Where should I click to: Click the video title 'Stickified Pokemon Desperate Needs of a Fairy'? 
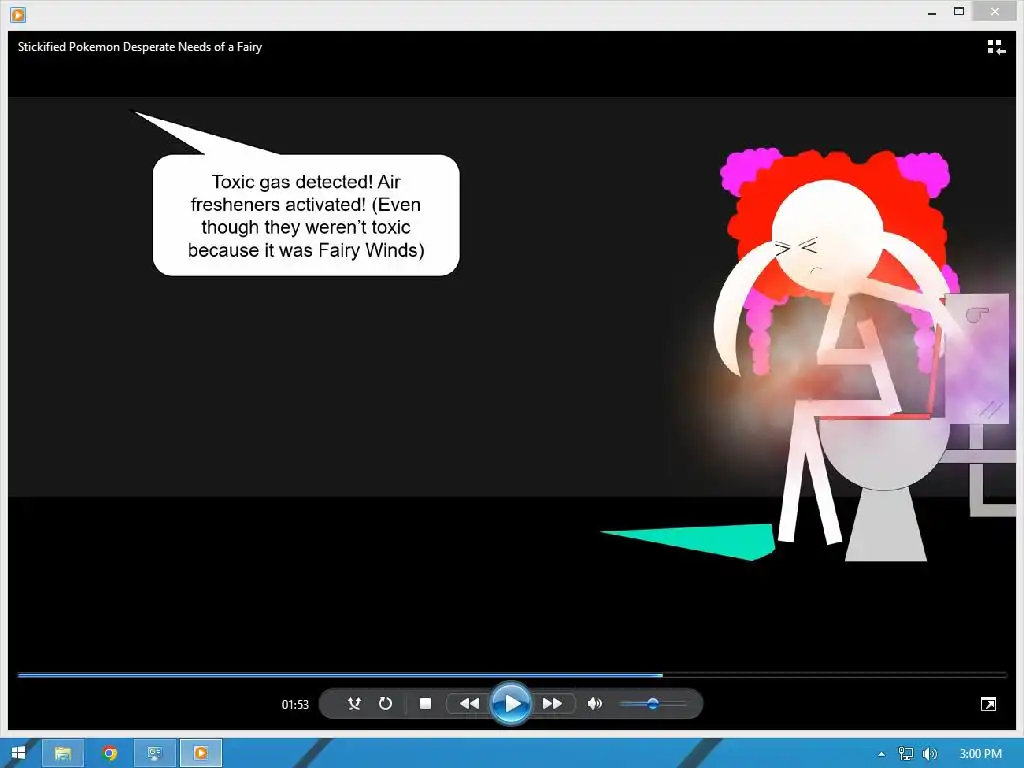point(140,47)
